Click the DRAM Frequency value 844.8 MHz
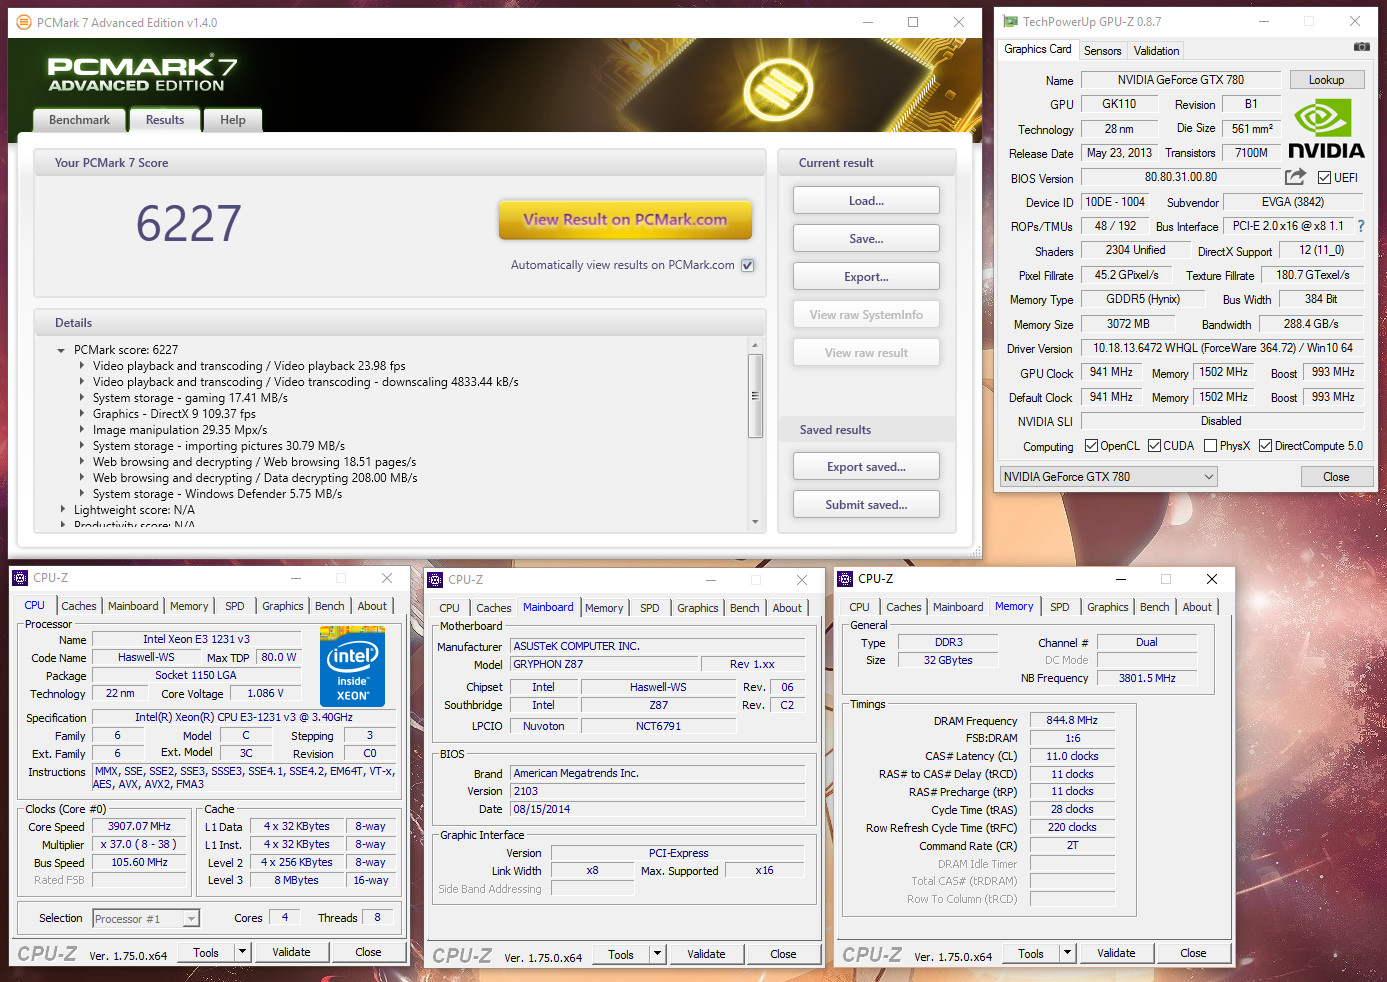The image size is (1387, 982). coord(1072,720)
